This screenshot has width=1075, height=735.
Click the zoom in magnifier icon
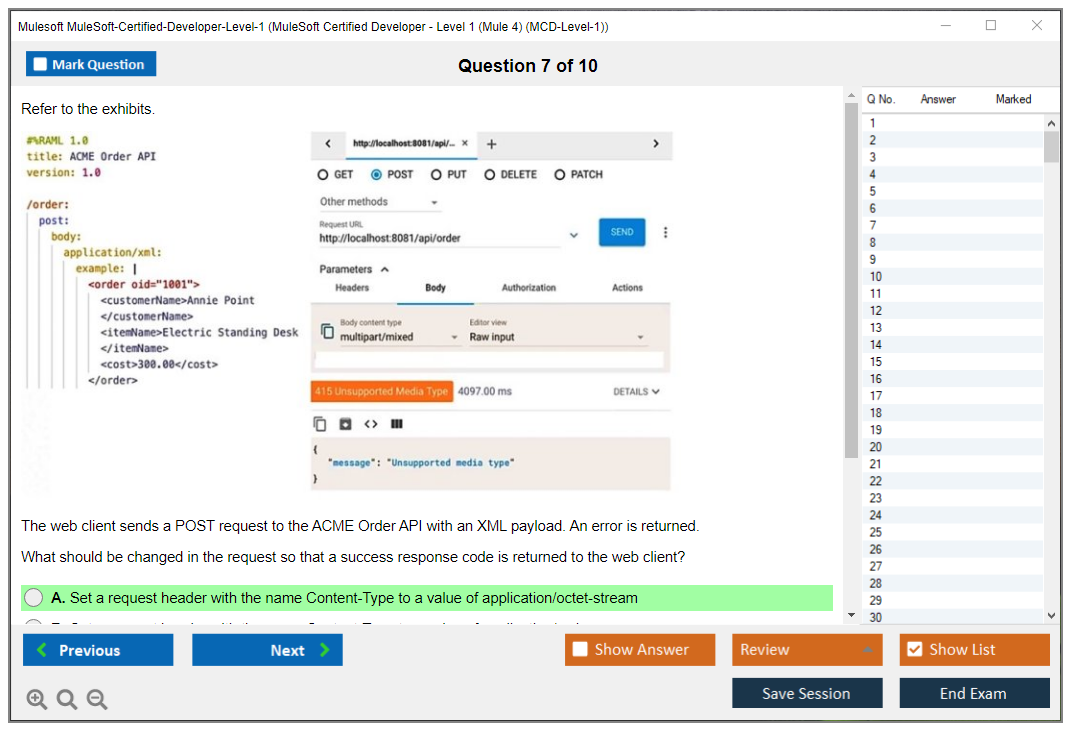pos(37,700)
